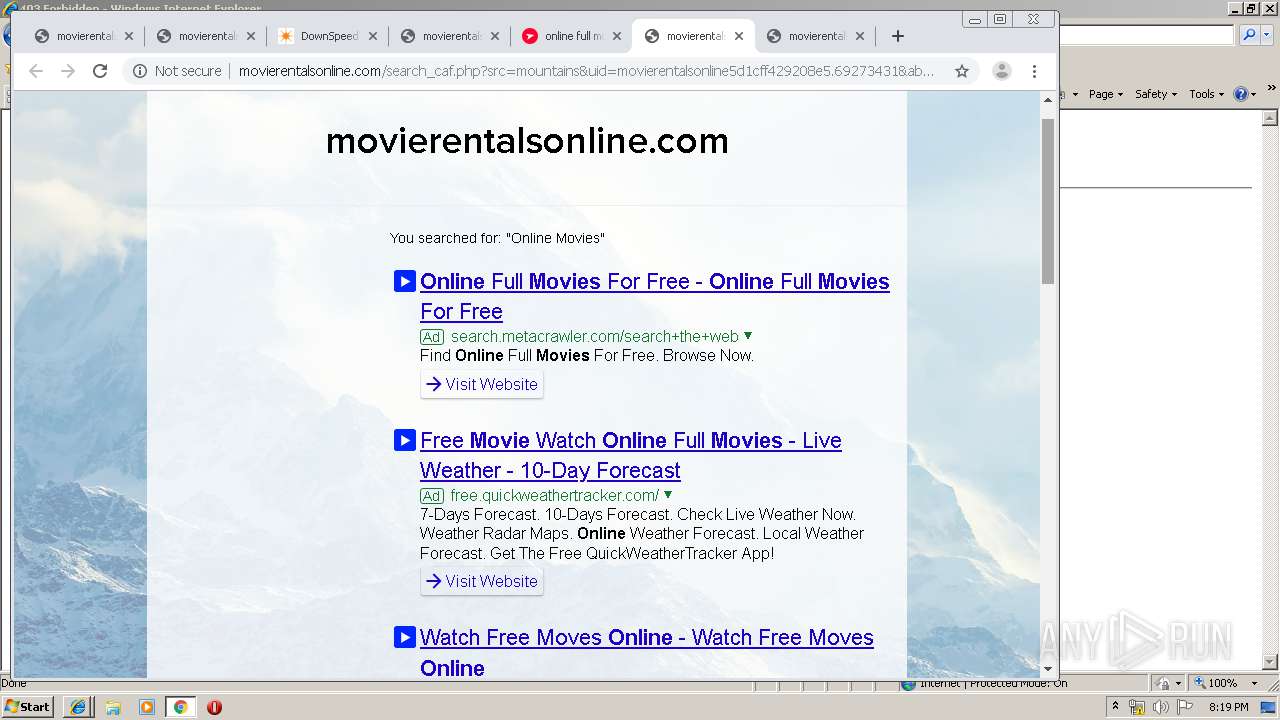Click Visit Website under metacrawler ad

(482, 384)
